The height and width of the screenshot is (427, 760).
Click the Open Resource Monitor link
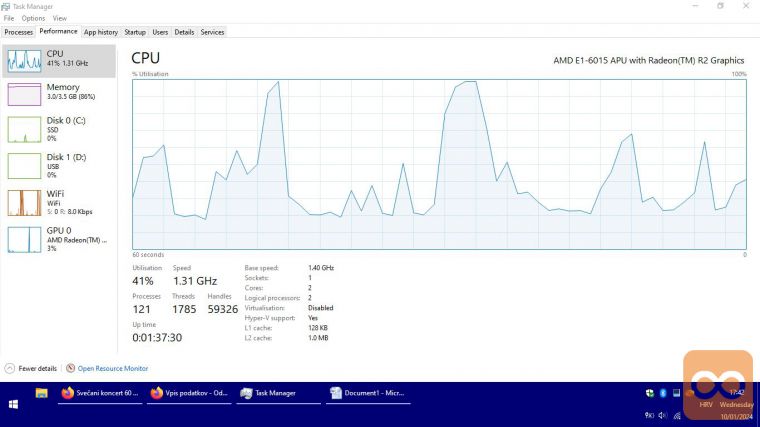(x=112, y=368)
